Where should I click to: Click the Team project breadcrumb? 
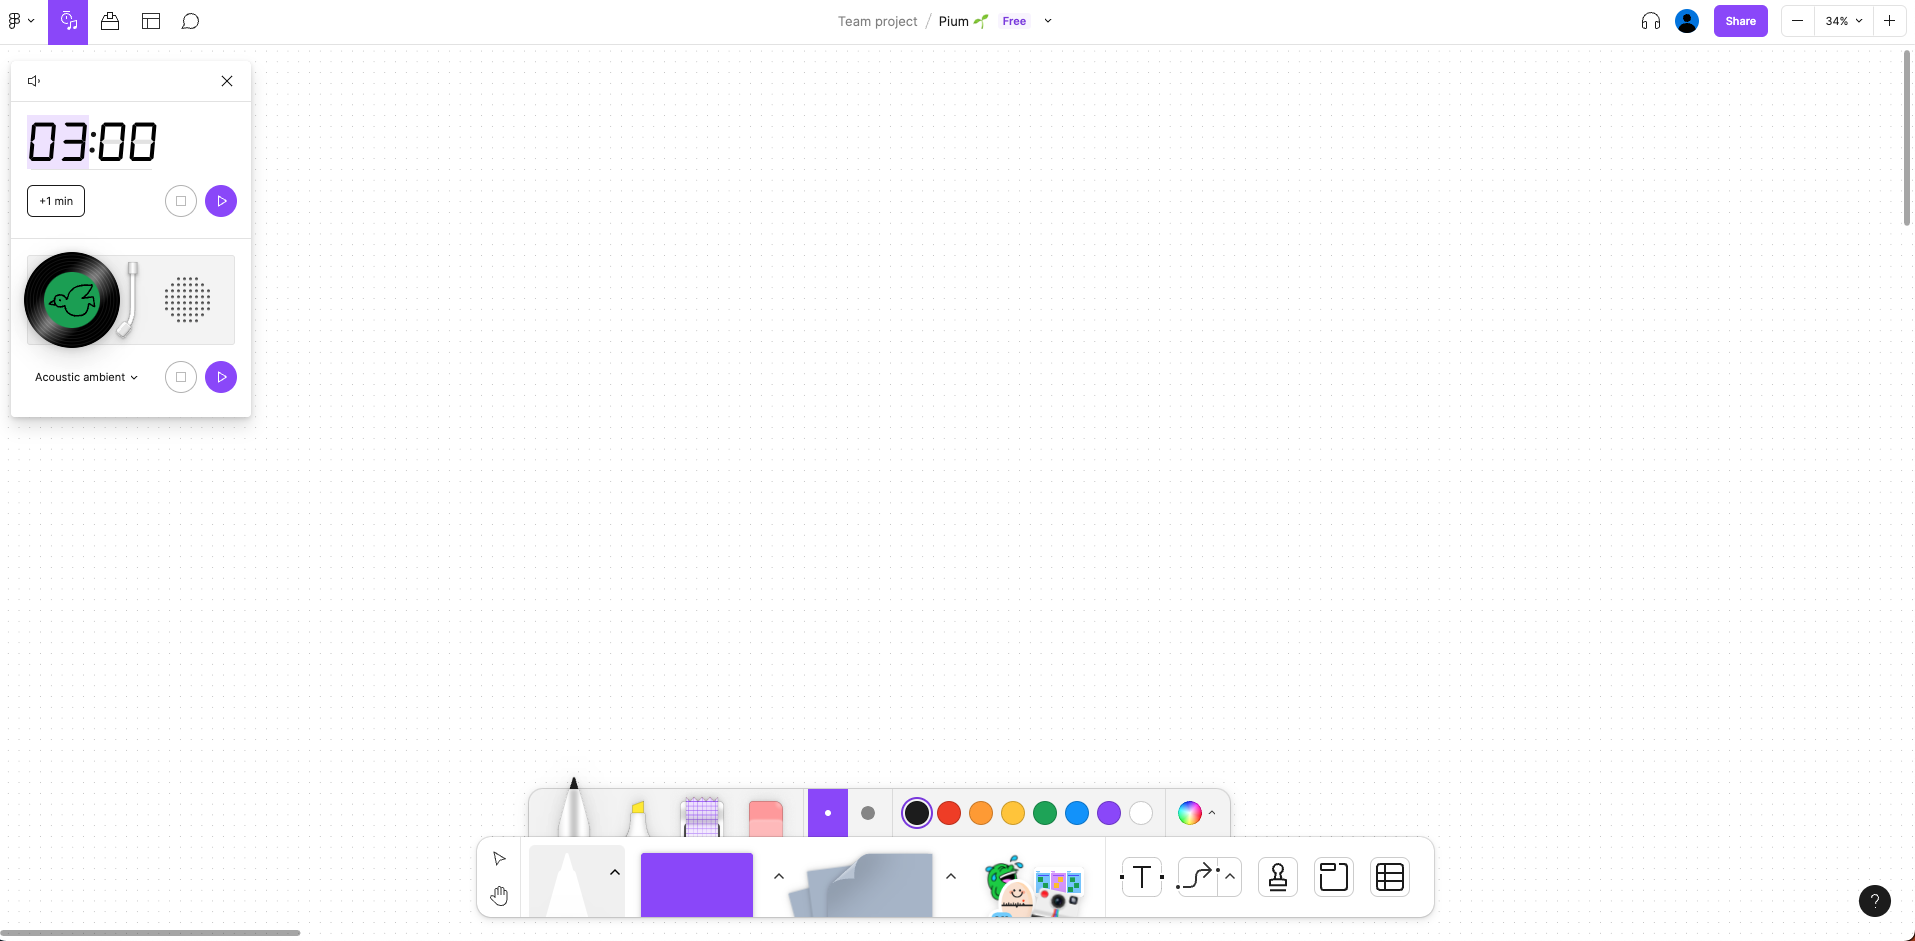(x=877, y=21)
